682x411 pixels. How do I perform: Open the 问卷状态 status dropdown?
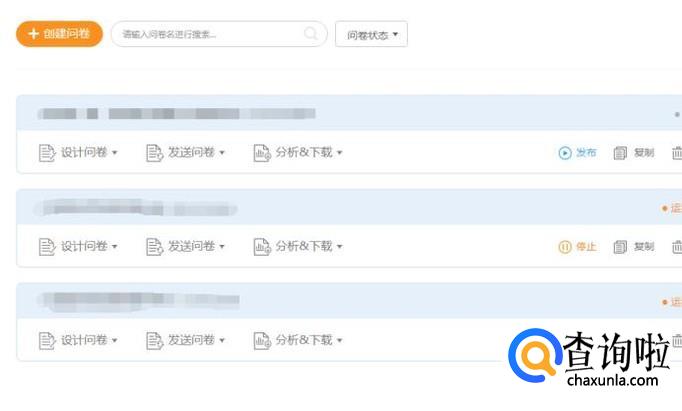point(371,35)
